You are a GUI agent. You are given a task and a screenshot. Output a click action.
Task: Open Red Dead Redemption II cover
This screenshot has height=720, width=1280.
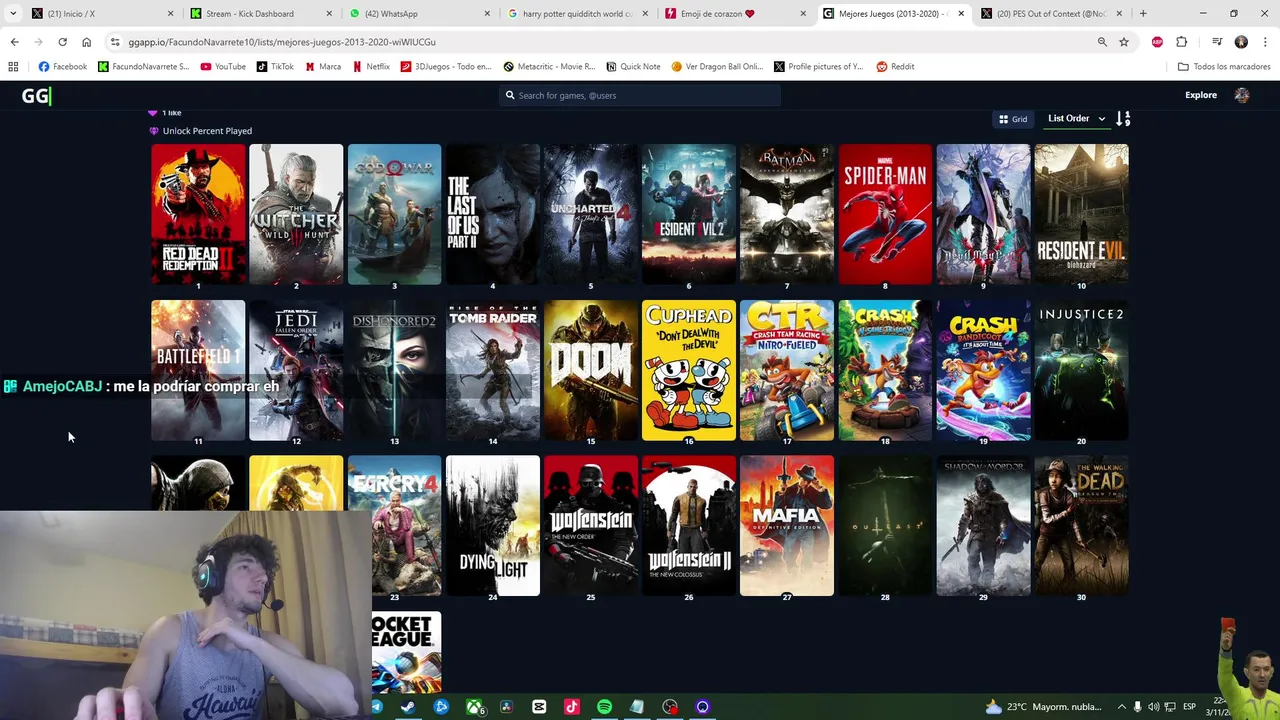pyautogui.click(x=198, y=214)
